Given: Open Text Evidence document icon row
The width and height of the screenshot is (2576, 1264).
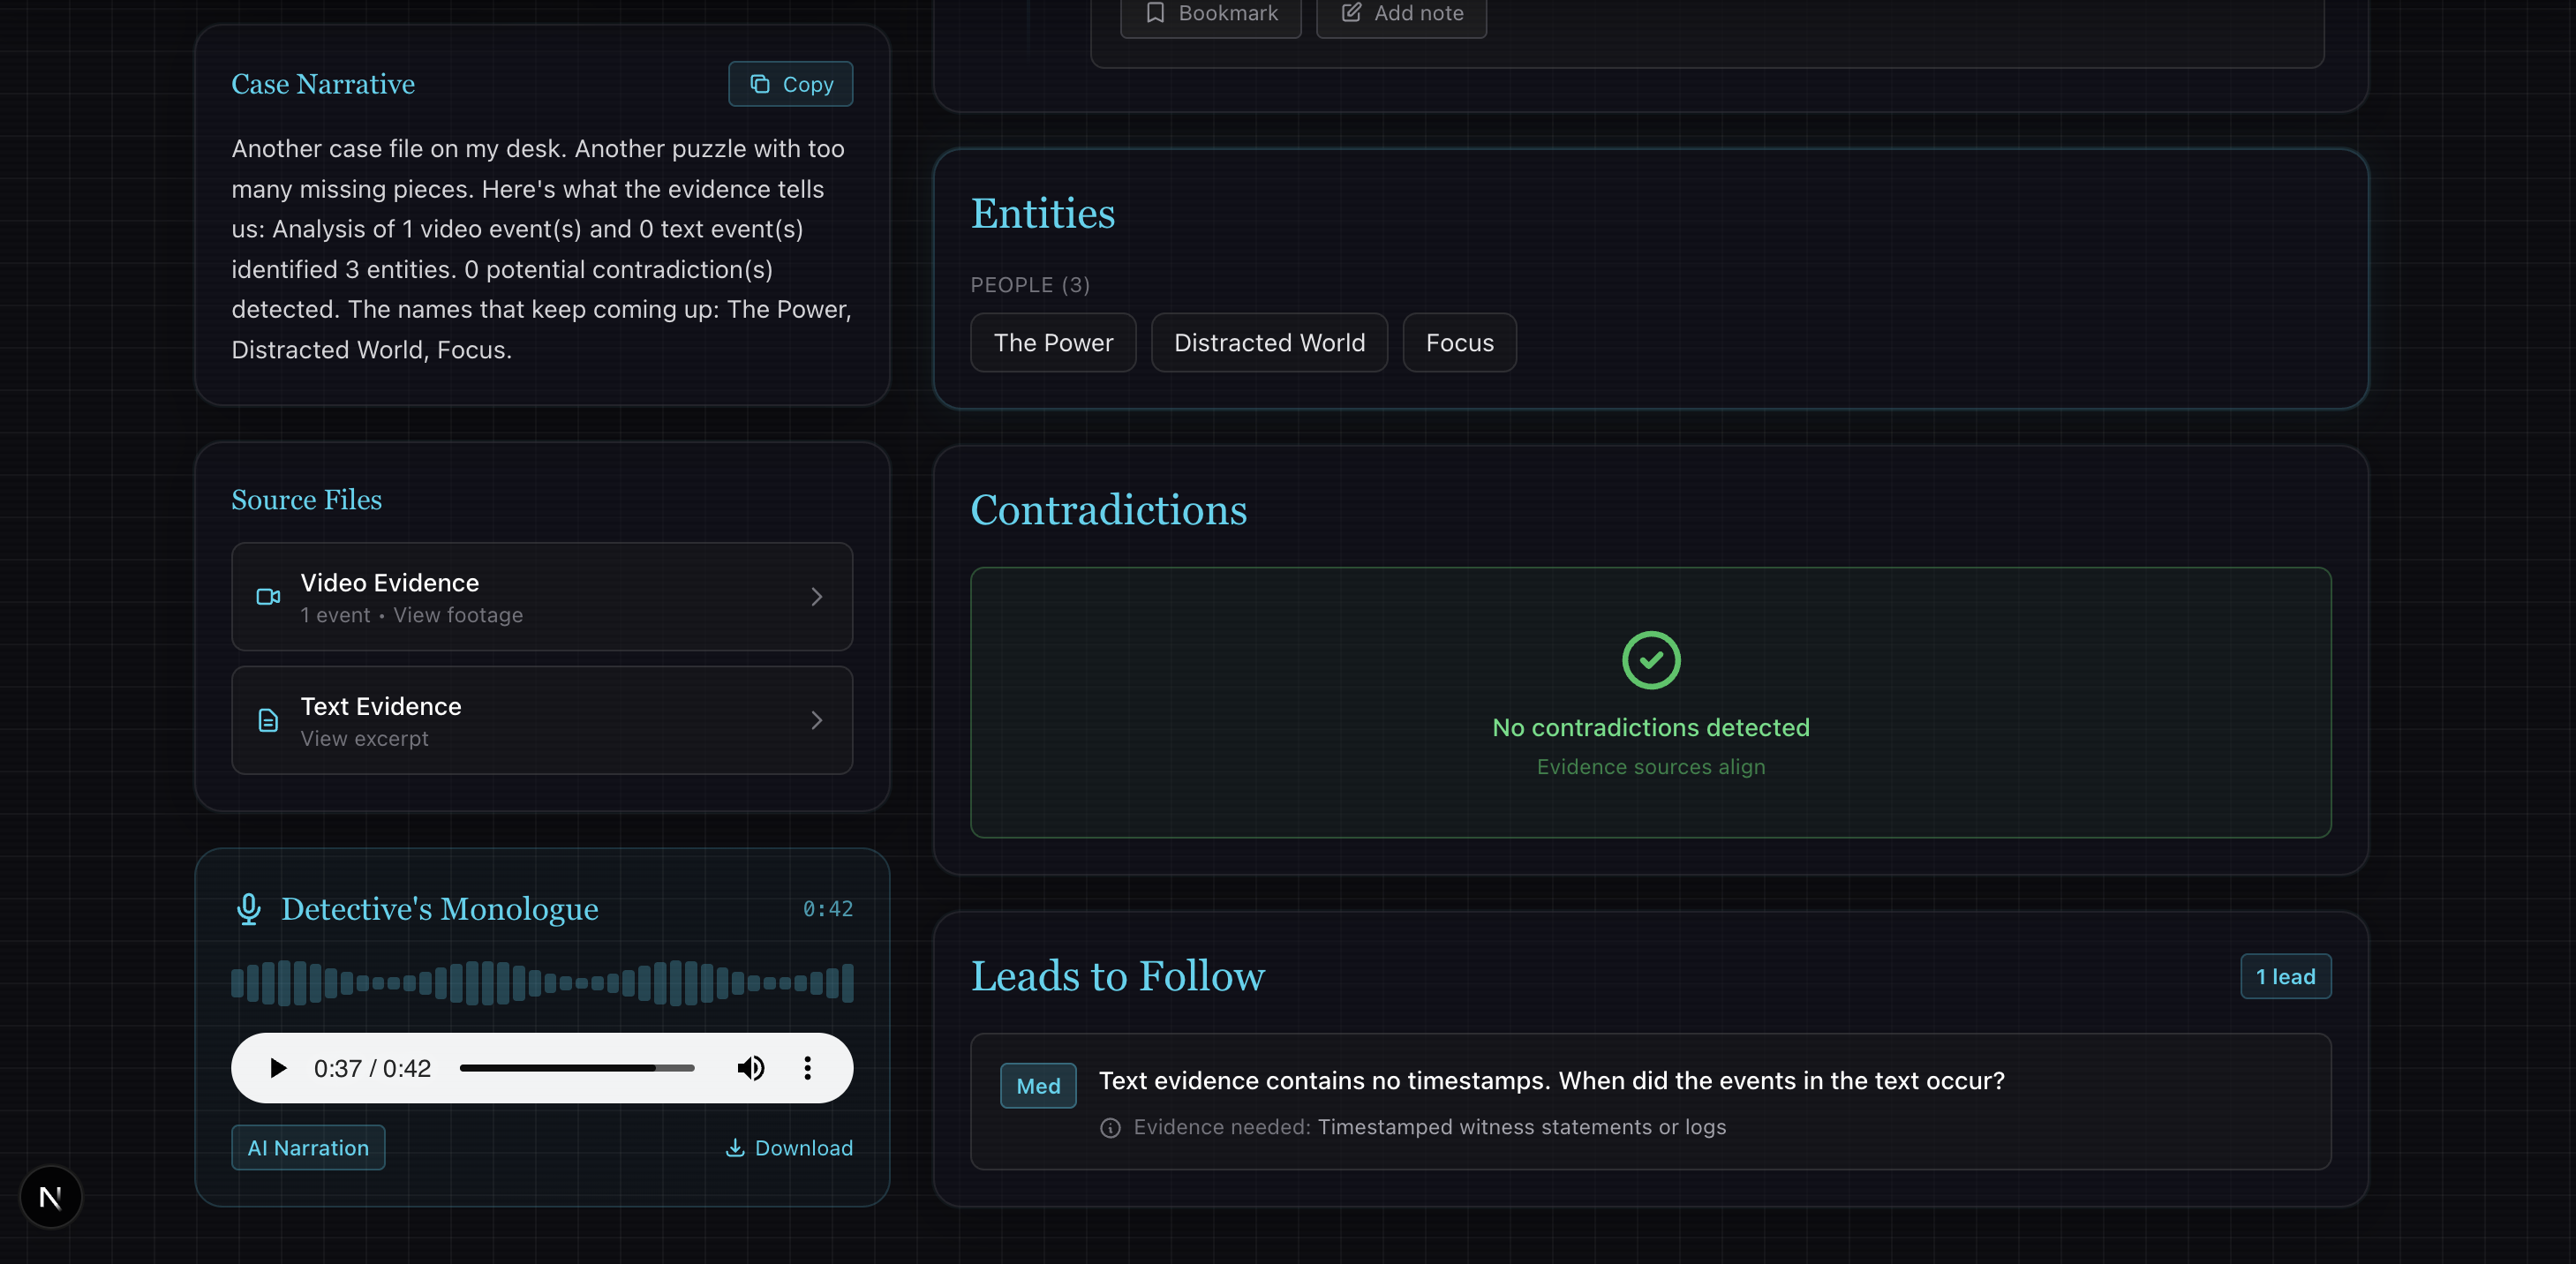Looking at the screenshot, I should pos(268,720).
